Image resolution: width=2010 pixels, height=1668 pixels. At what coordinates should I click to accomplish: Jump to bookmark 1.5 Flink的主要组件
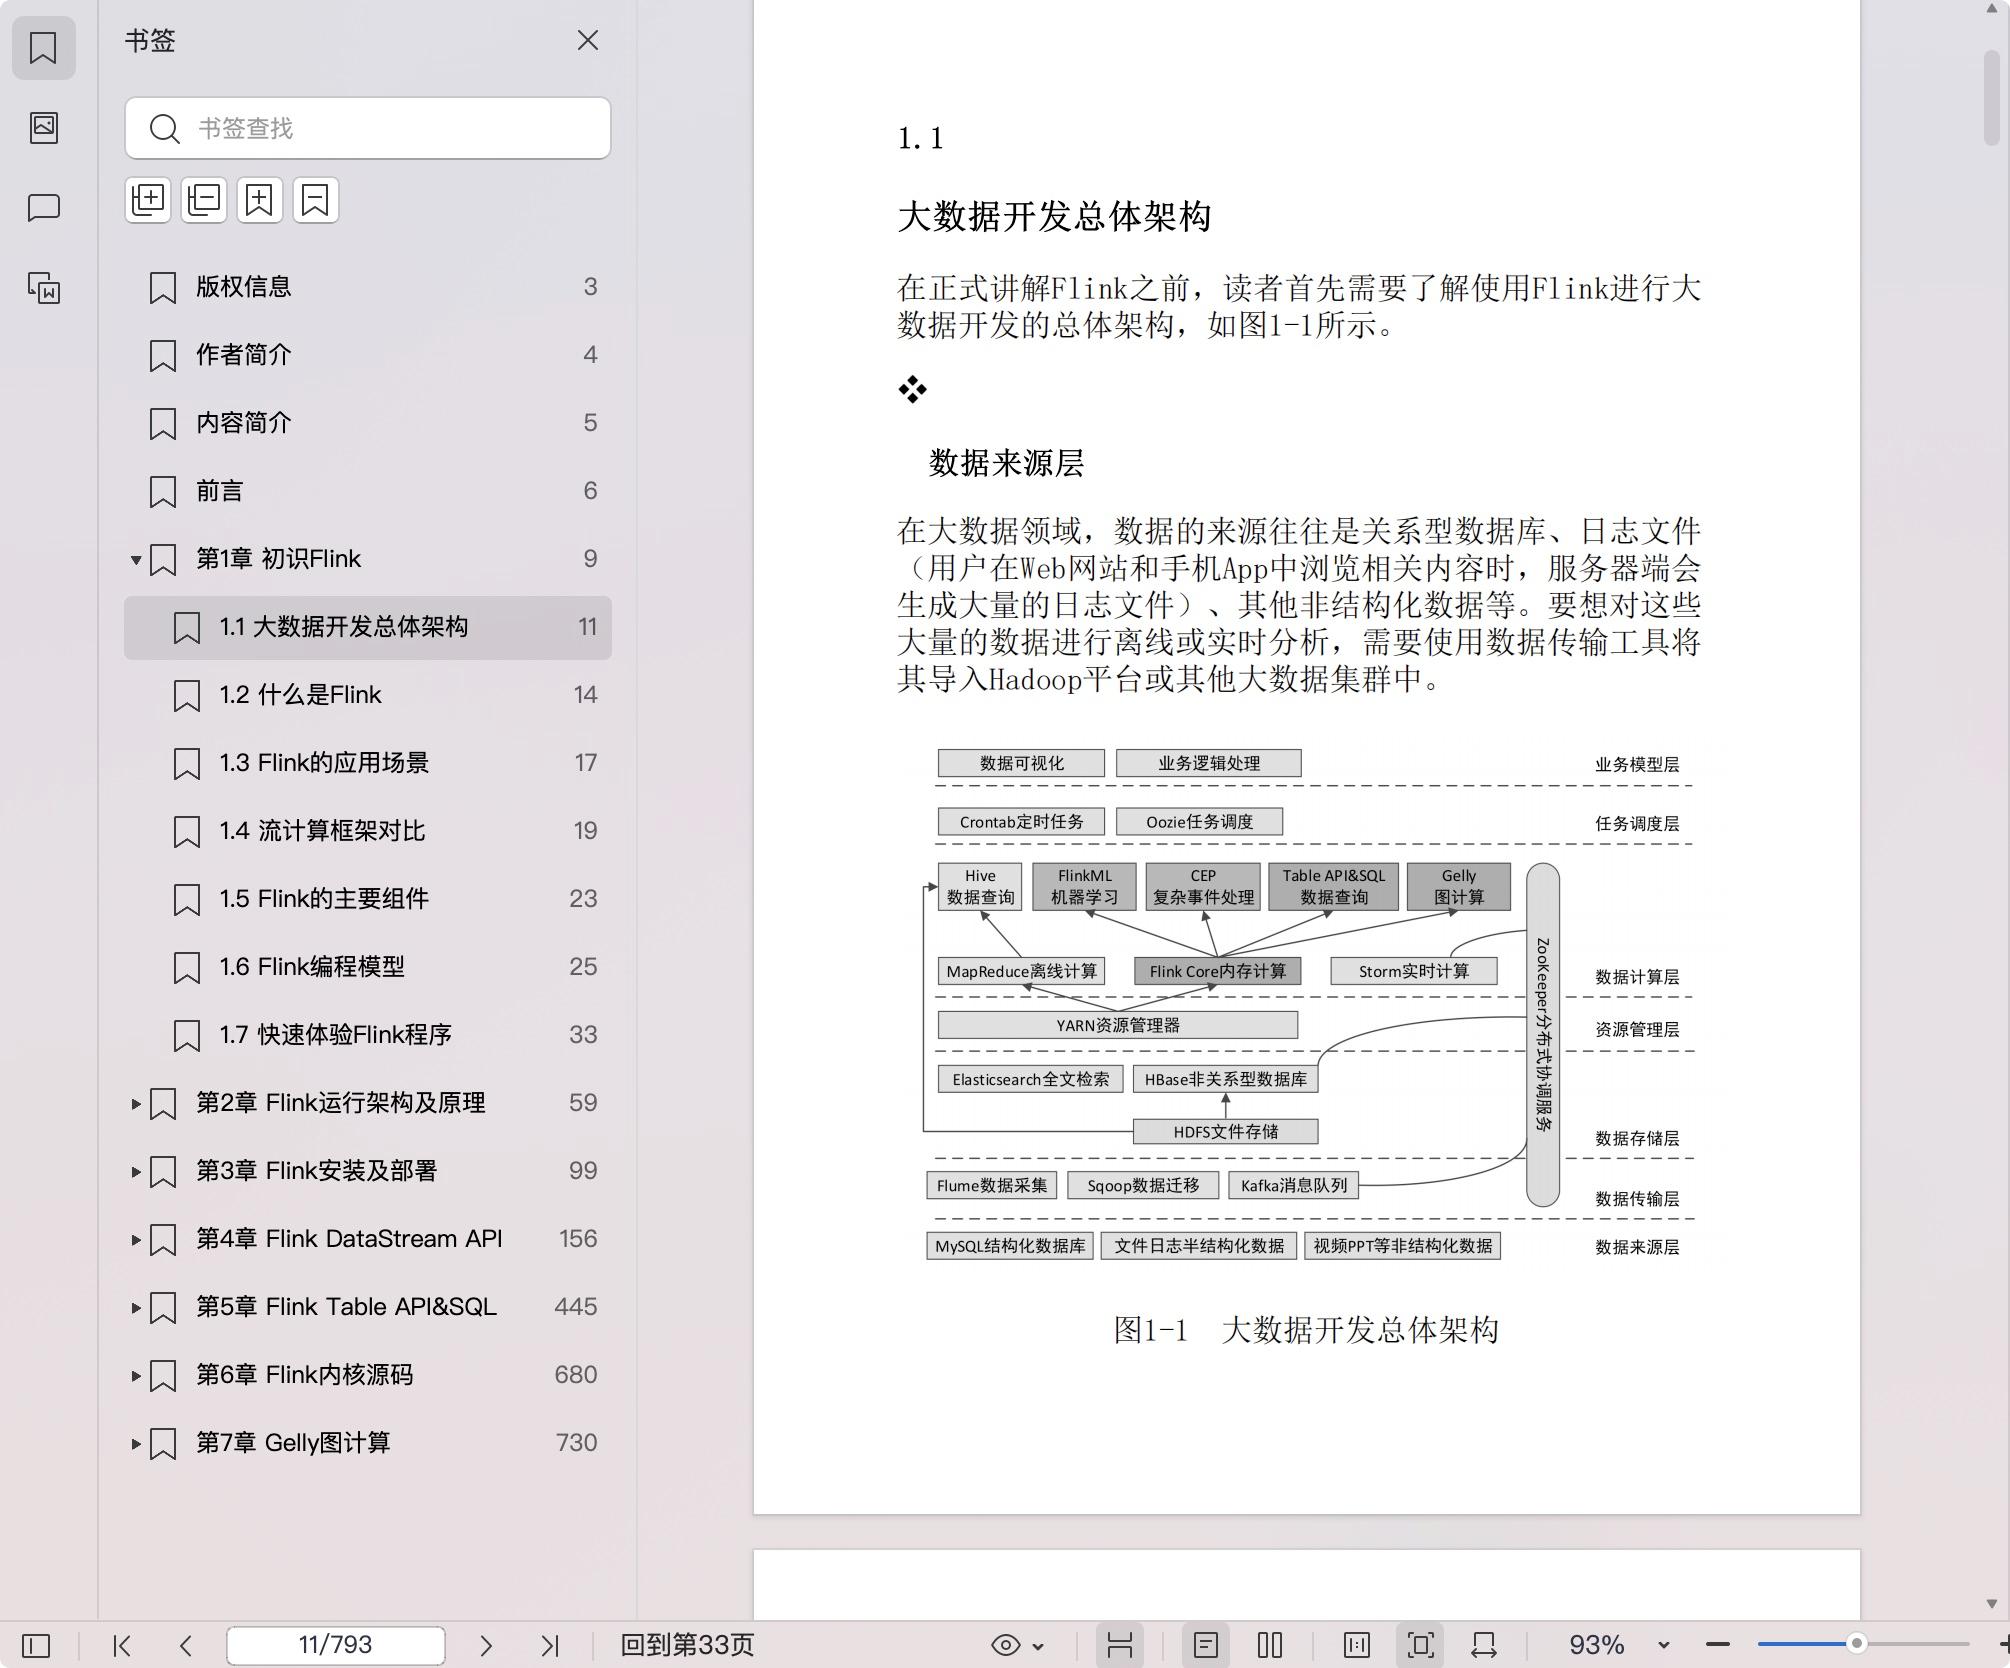[x=368, y=899]
